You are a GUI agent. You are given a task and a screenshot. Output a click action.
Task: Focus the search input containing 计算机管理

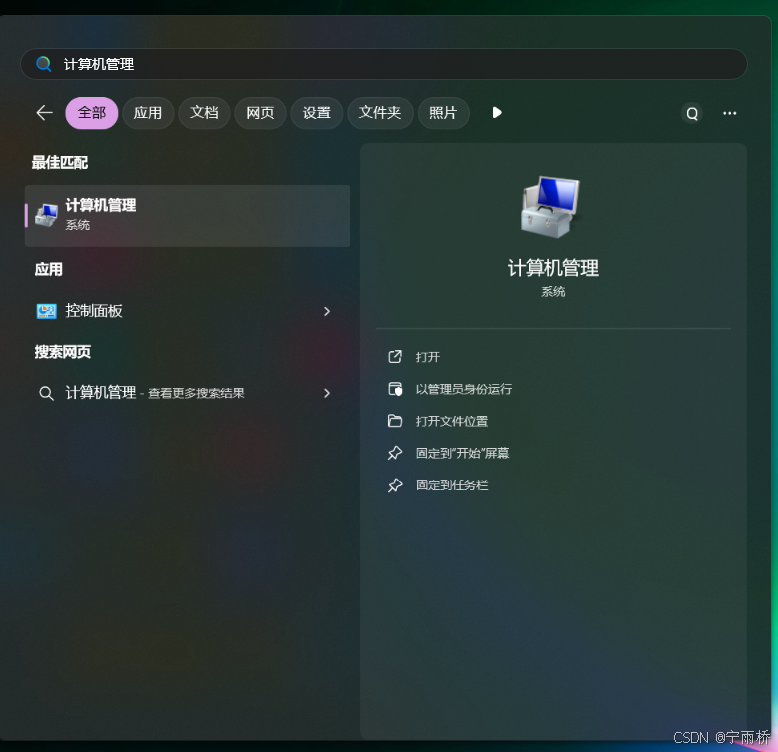pos(384,64)
